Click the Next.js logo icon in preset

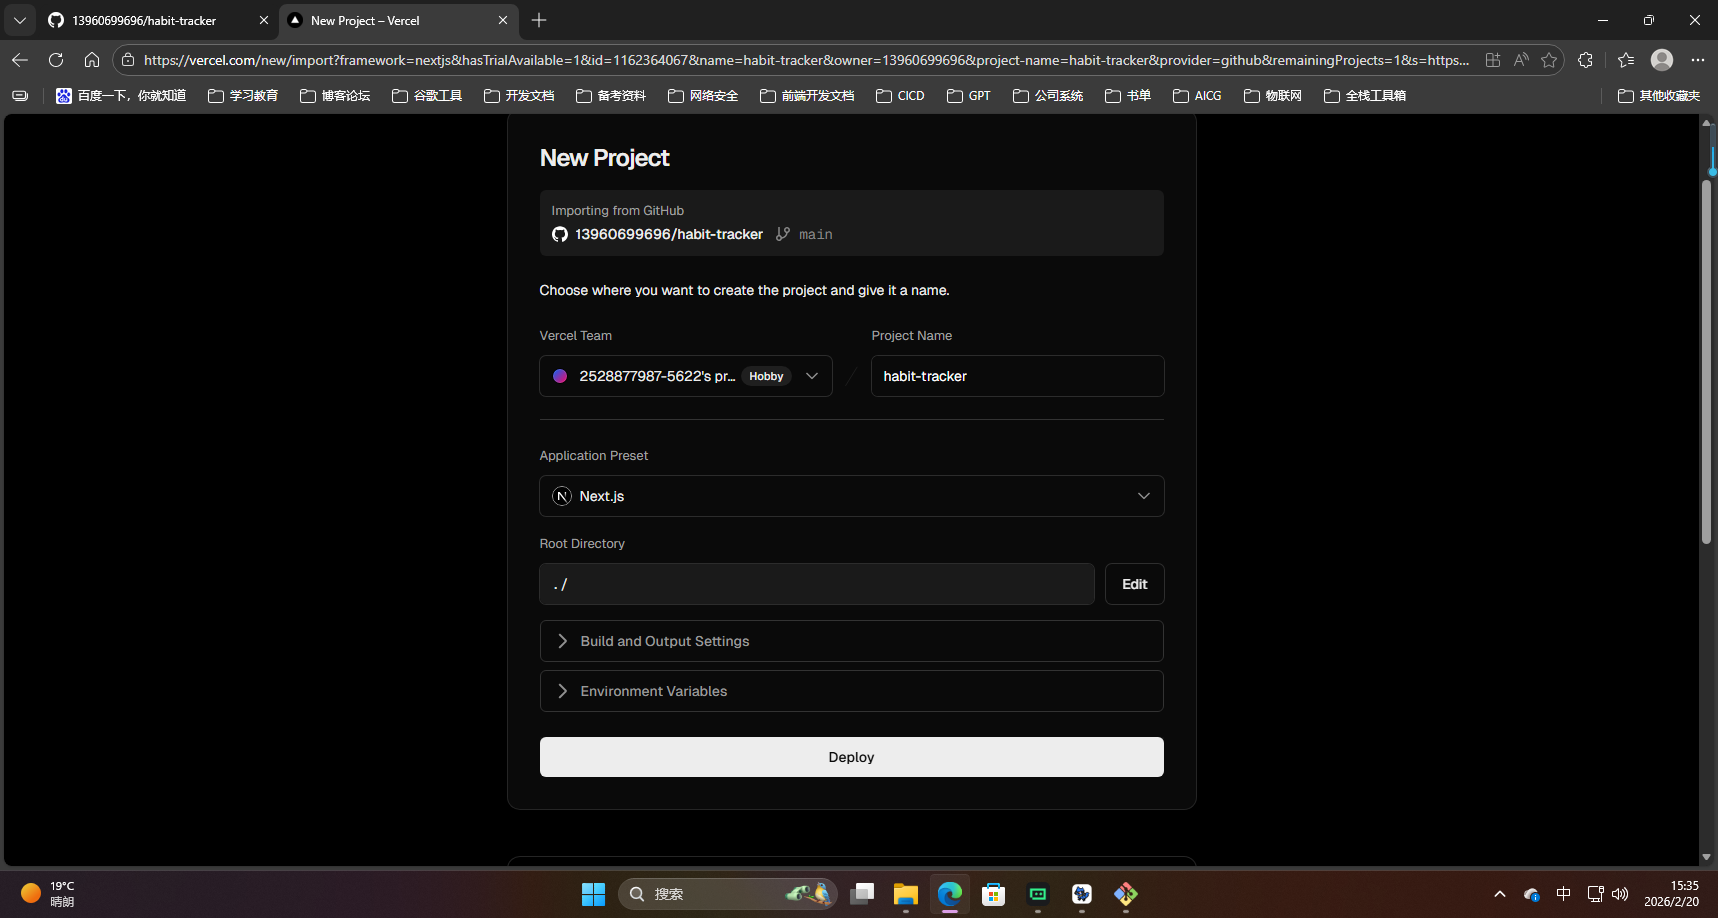[x=562, y=496]
